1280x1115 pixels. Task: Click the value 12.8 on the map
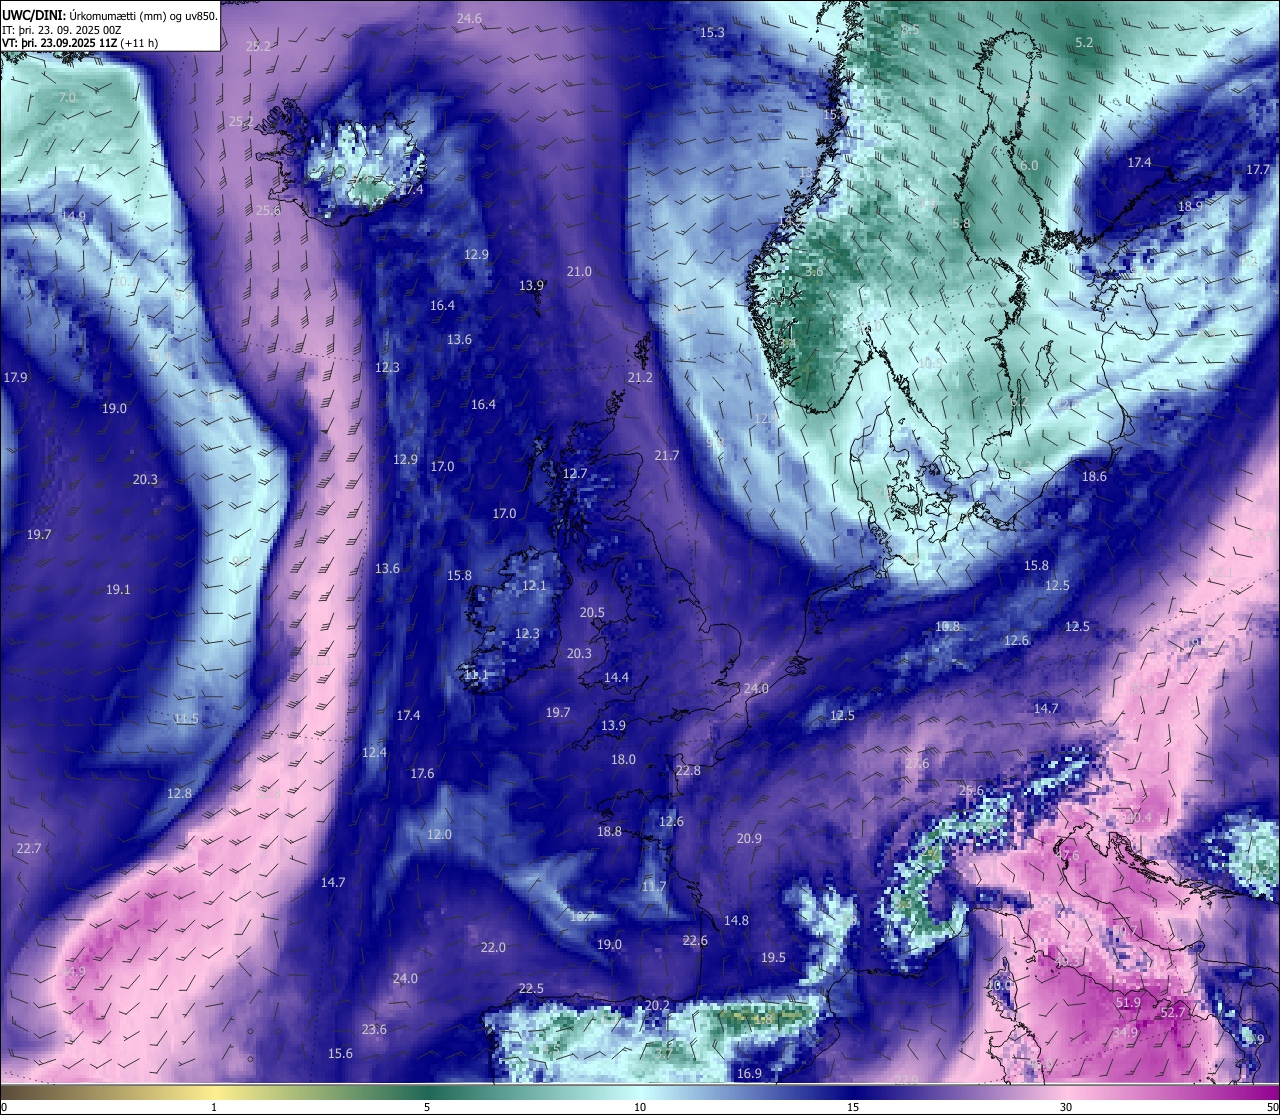tap(179, 794)
